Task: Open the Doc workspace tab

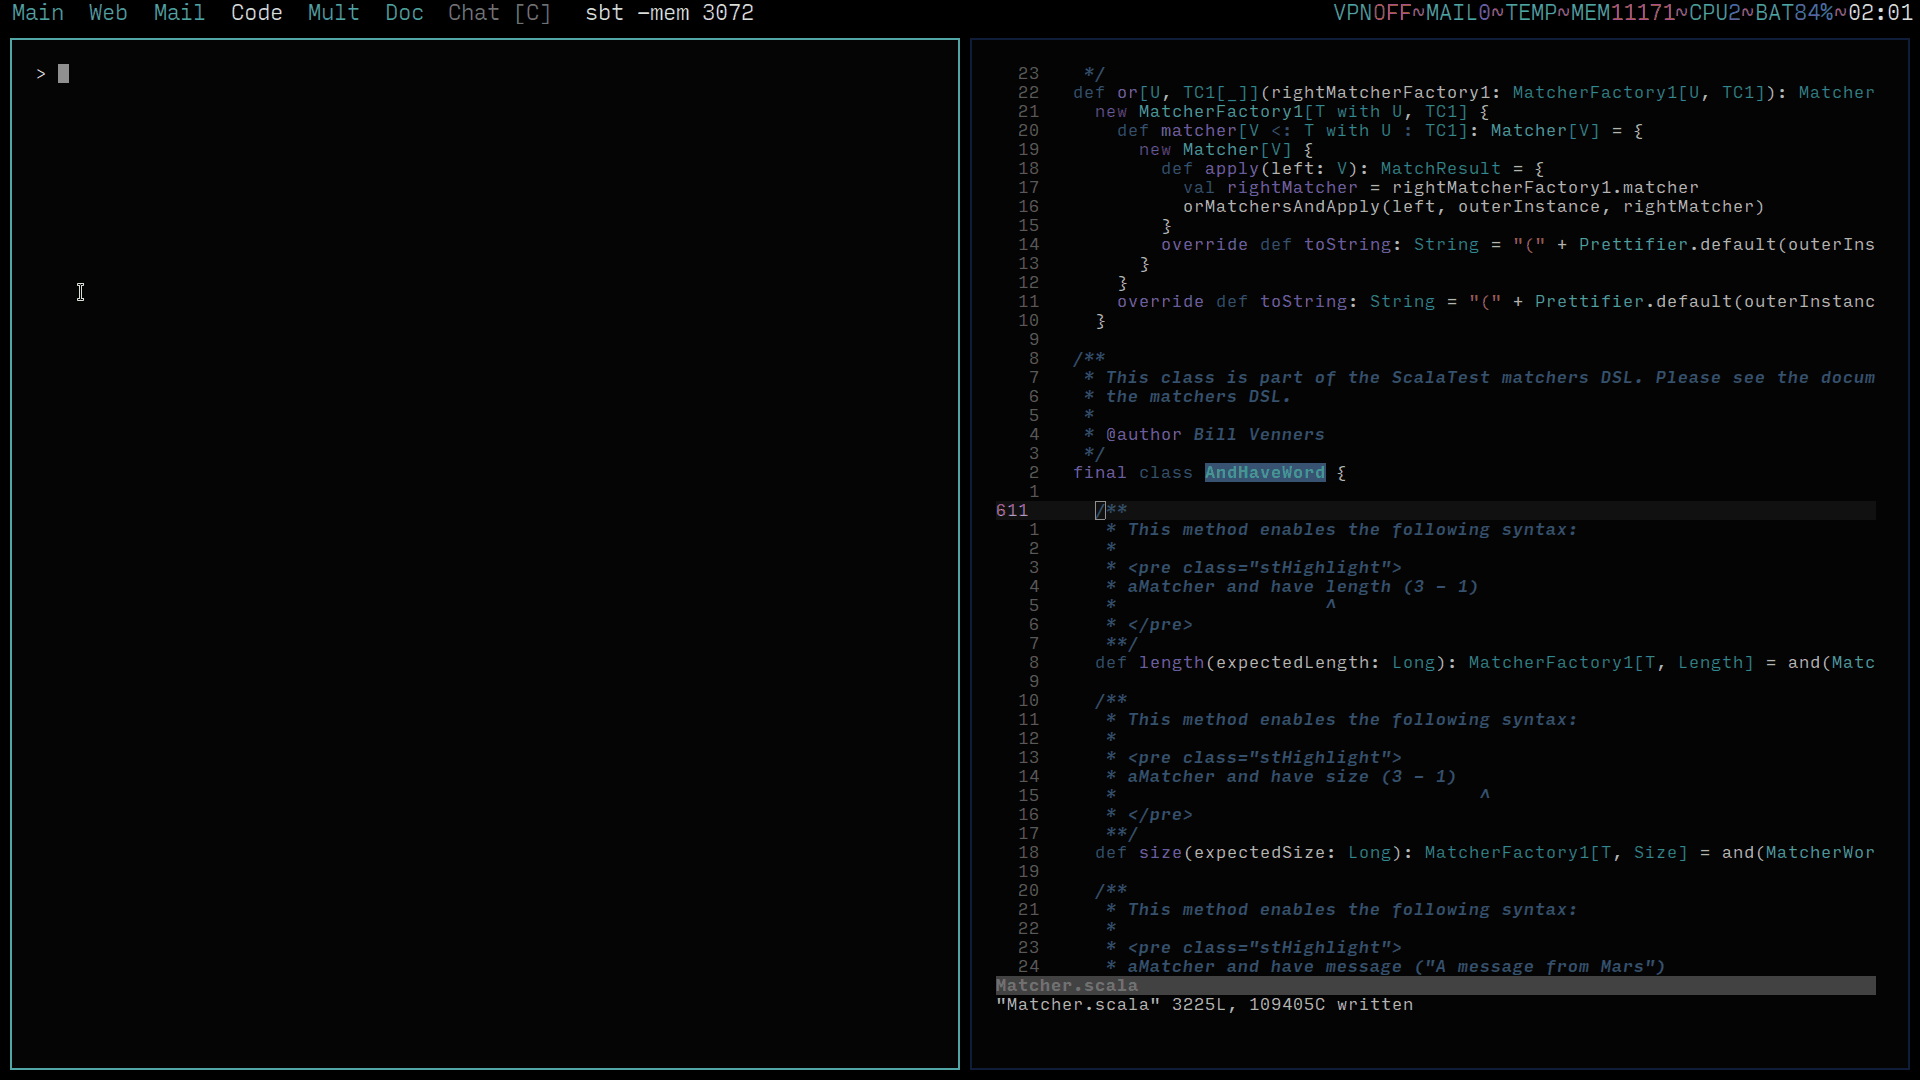Action: (404, 13)
